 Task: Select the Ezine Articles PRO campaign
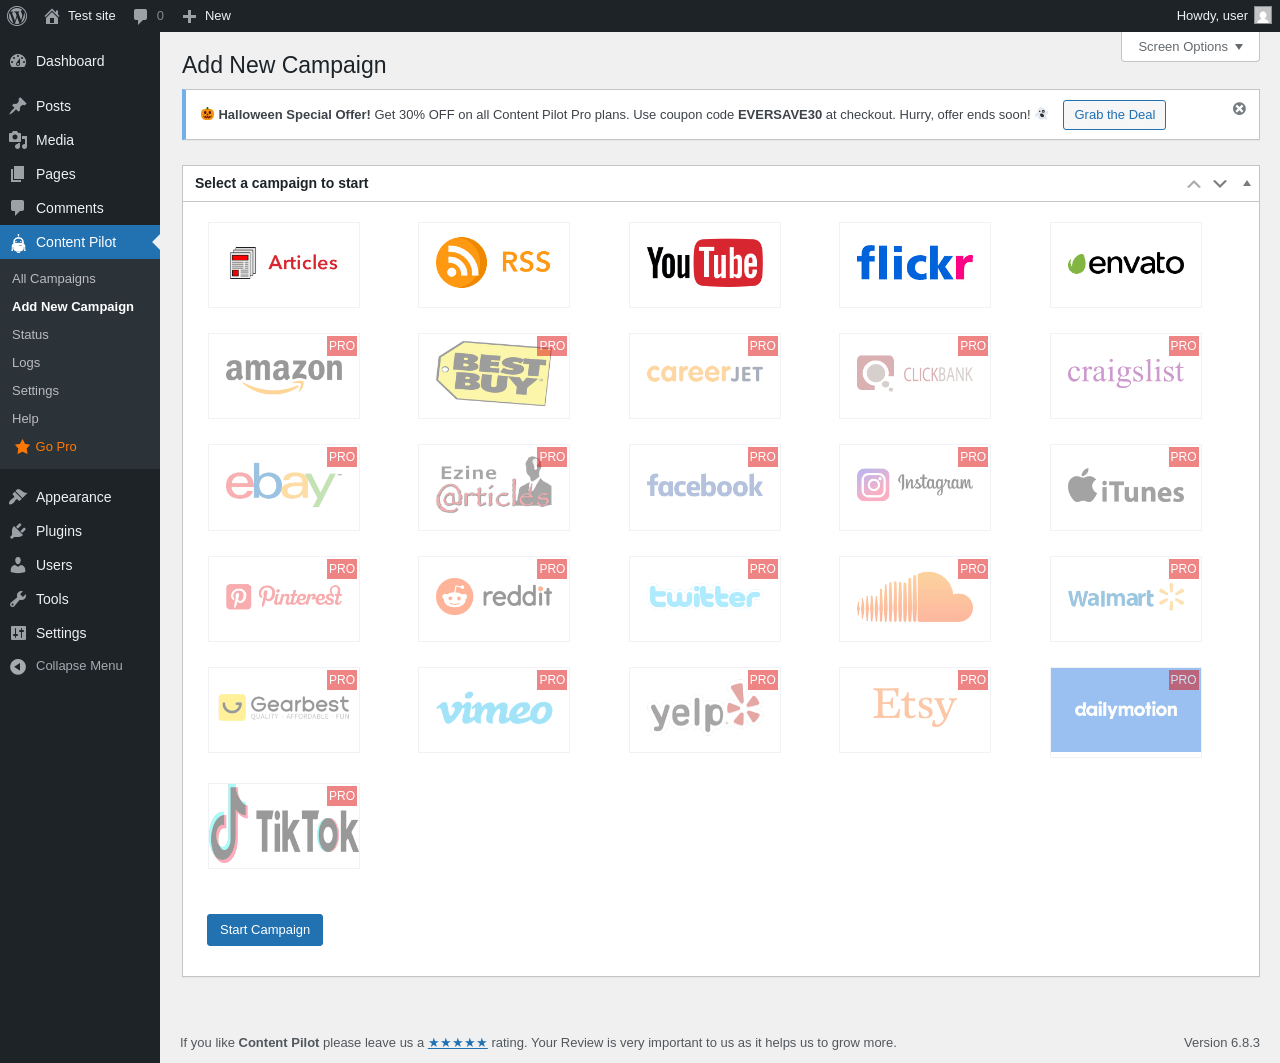click(494, 487)
